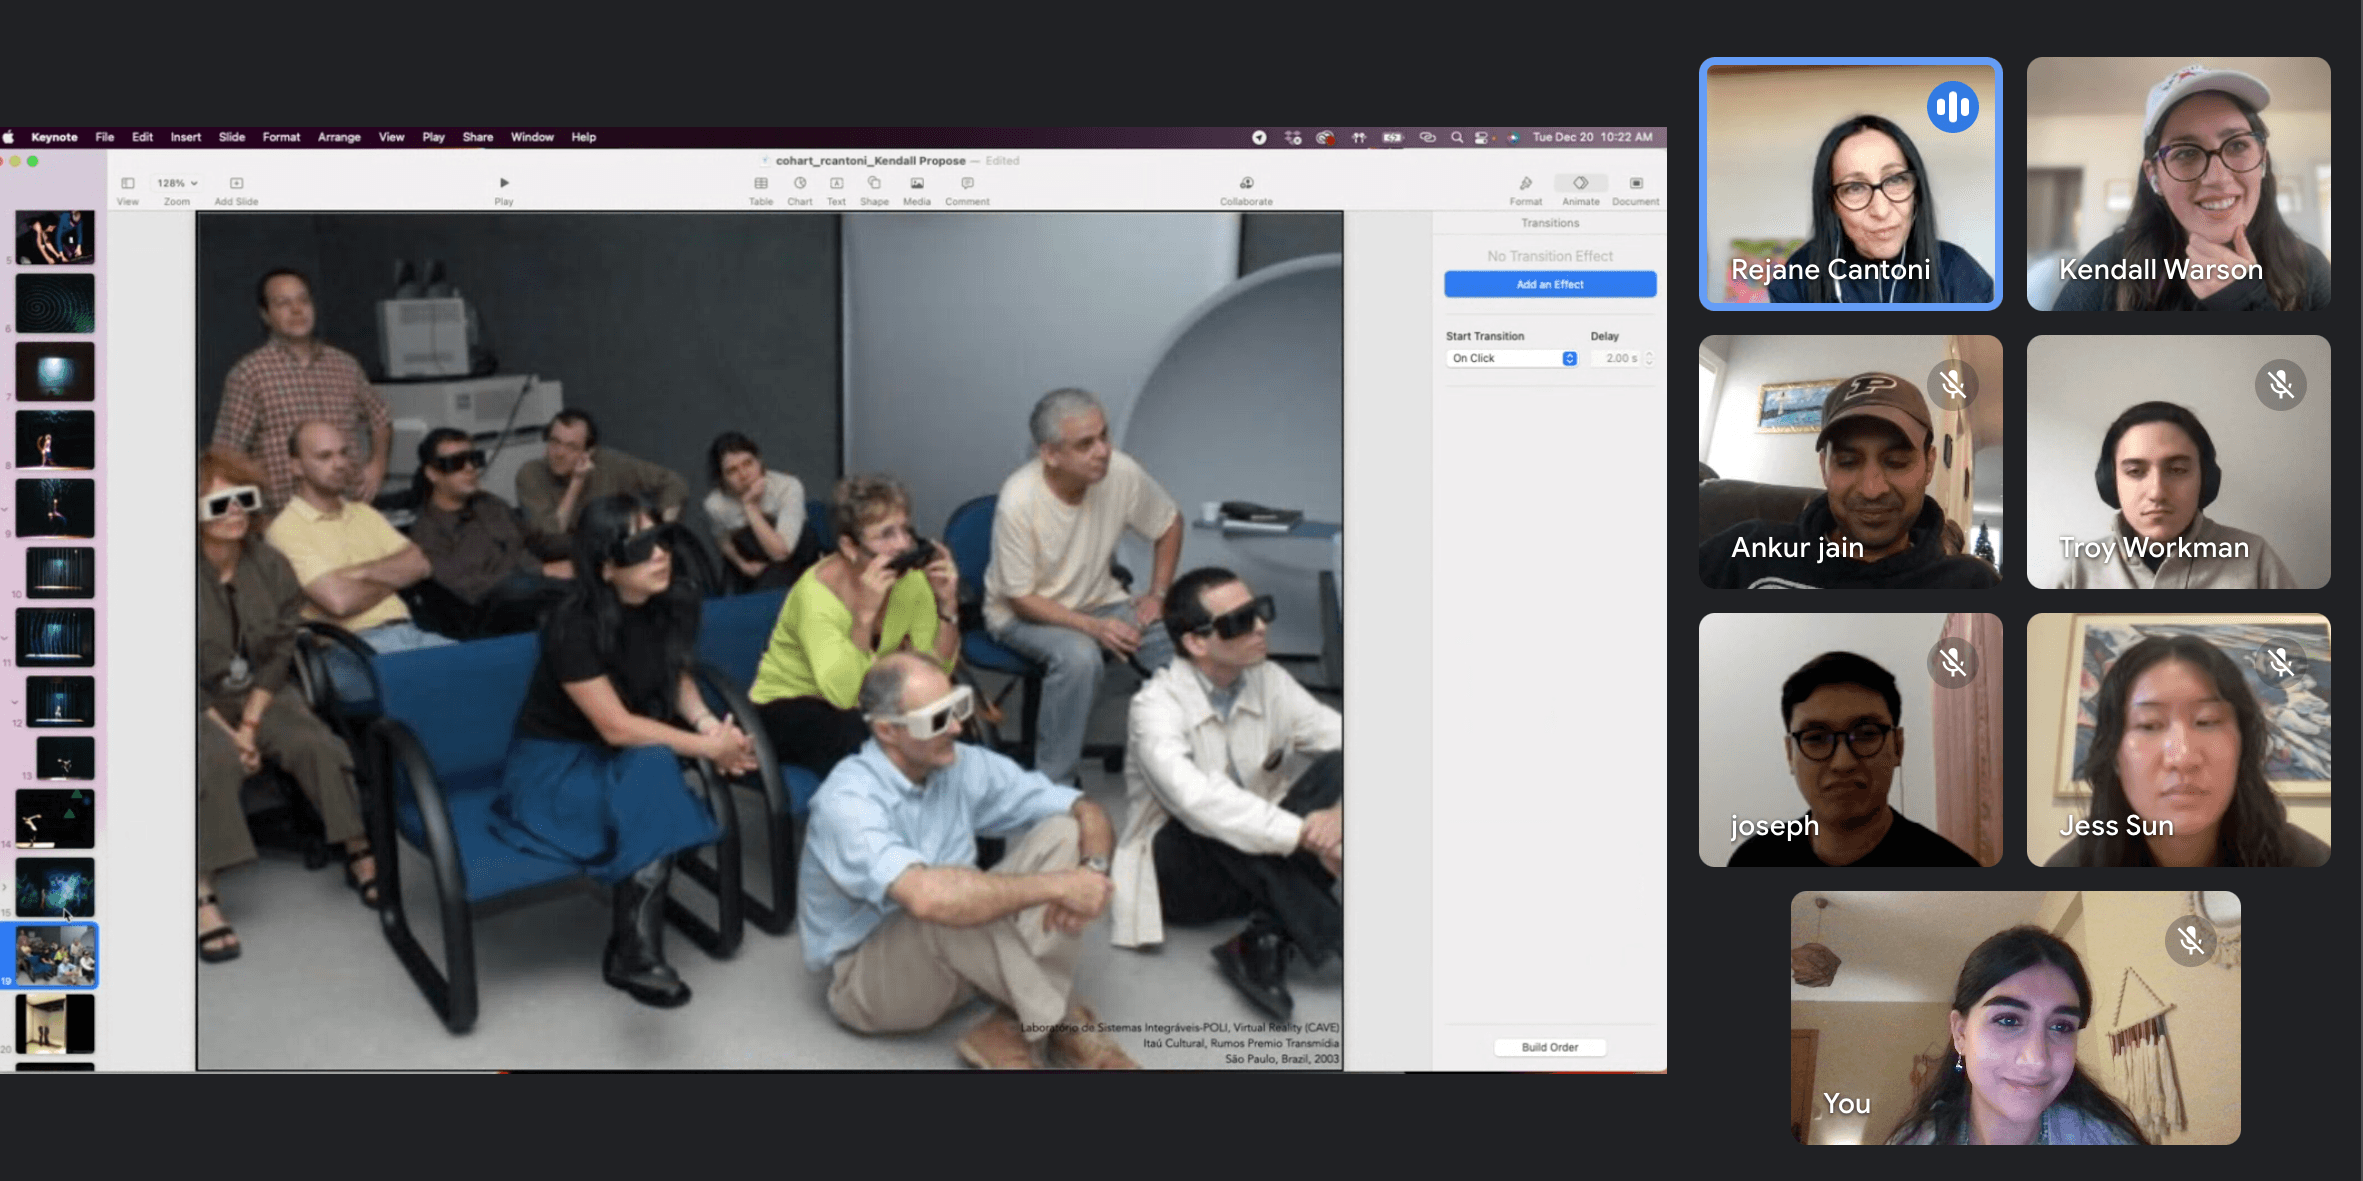Click the Delay value stepper arrows
This screenshot has width=2363, height=1181.
tap(1649, 358)
